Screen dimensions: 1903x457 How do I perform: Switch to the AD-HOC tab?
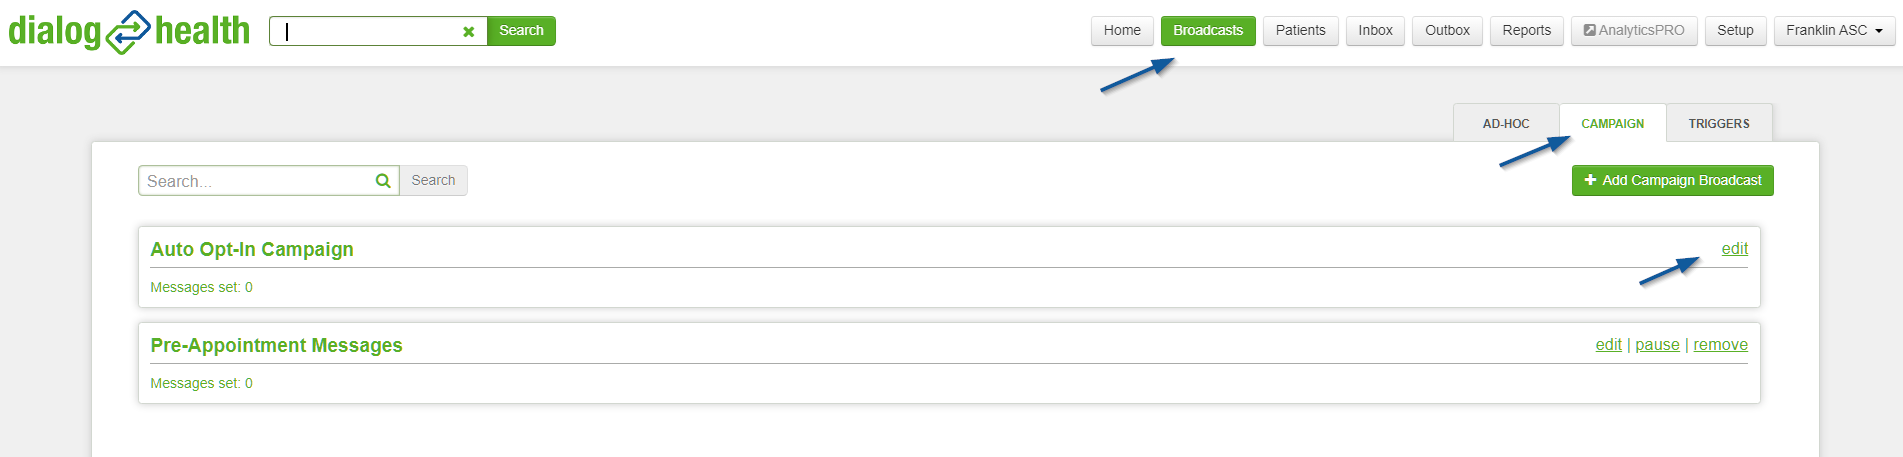click(1506, 124)
